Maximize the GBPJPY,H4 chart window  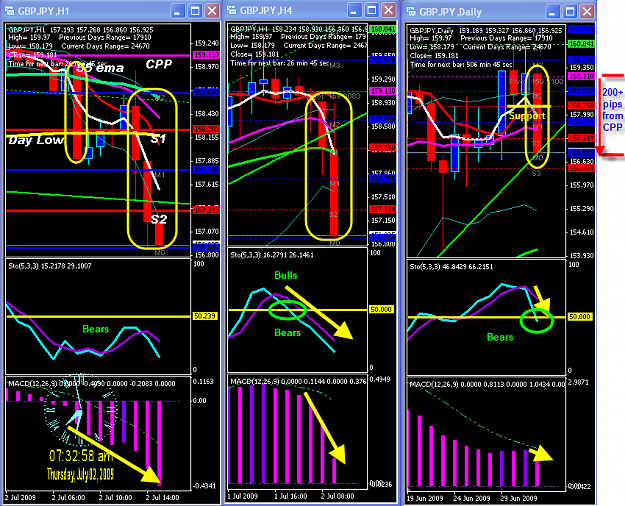(x=371, y=10)
